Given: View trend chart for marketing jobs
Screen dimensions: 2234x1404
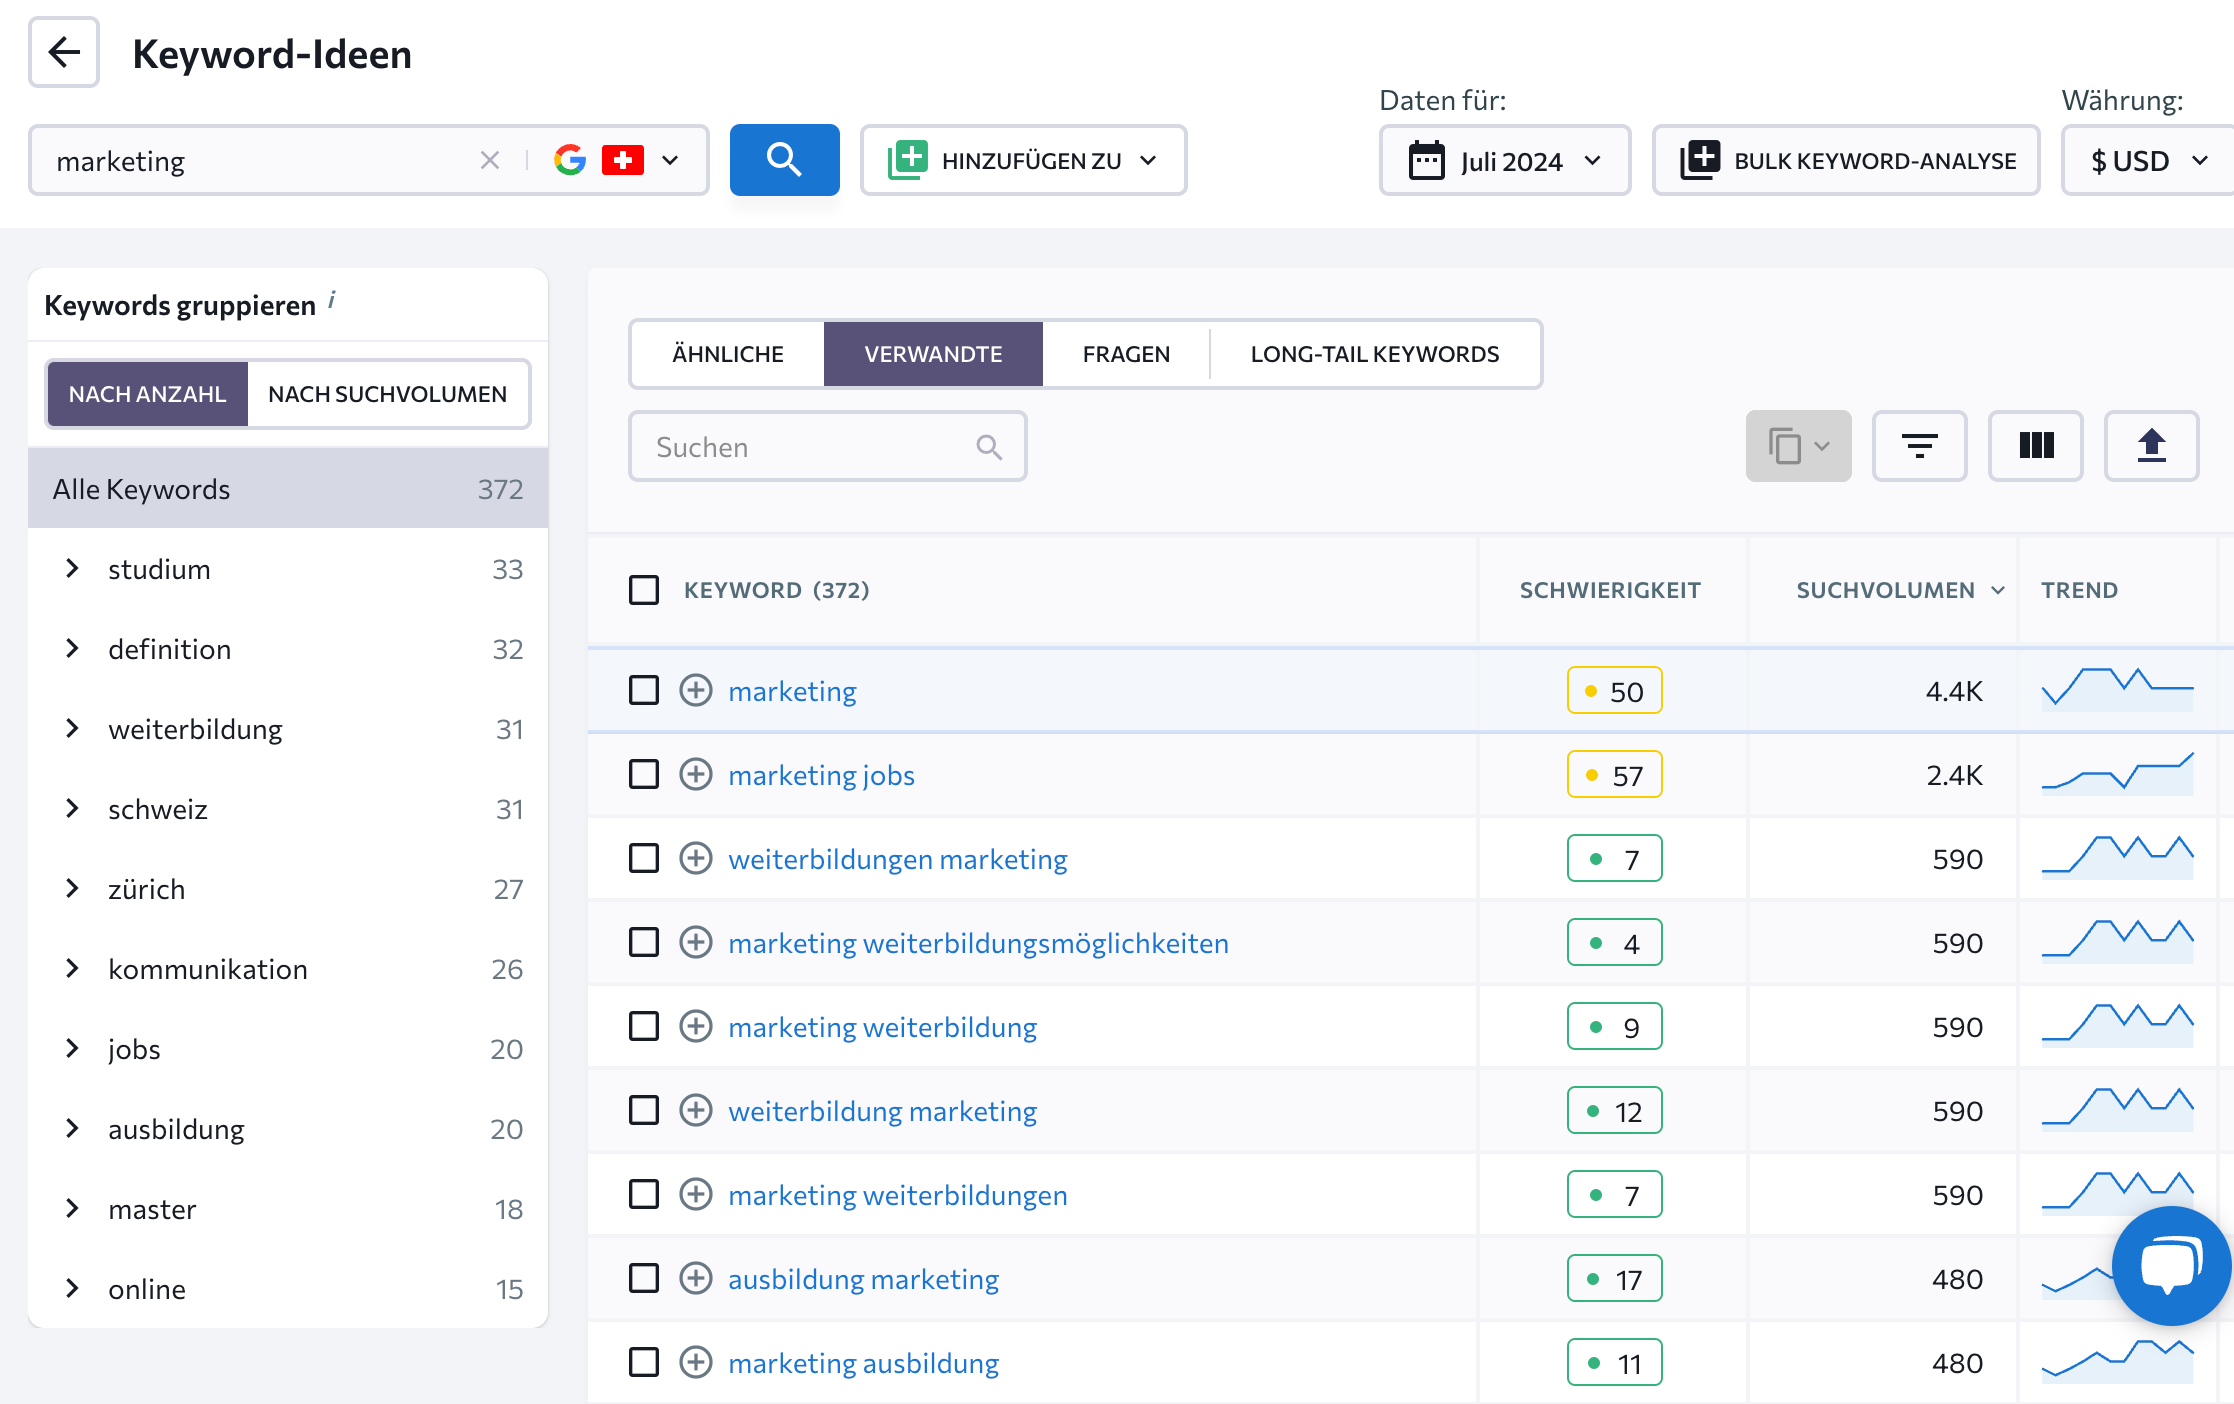Looking at the screenshot, I should click(2117, 773).
